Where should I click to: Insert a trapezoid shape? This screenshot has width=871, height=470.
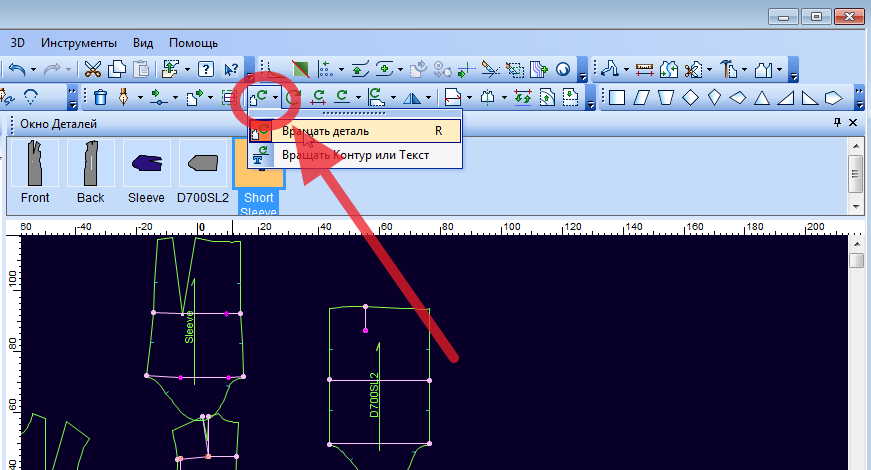click(x=665, y=98)
